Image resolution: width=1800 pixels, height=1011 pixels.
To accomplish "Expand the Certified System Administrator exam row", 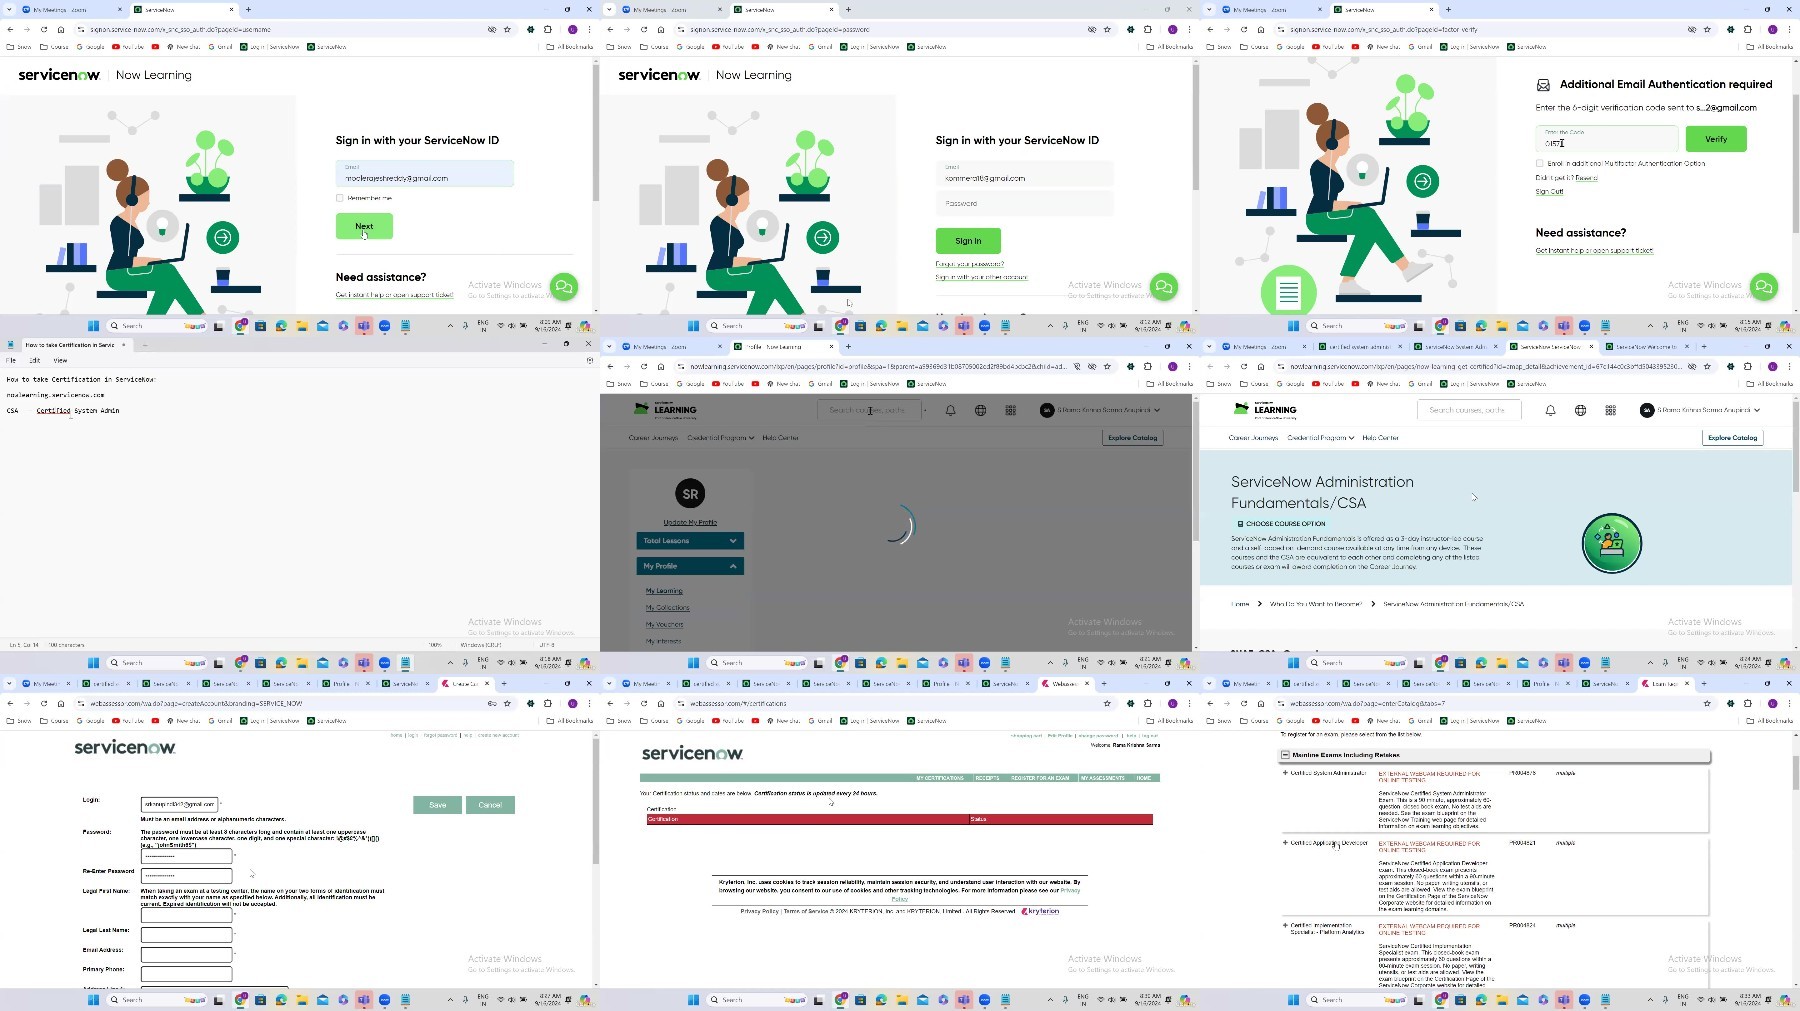I will coord(1285,773).
